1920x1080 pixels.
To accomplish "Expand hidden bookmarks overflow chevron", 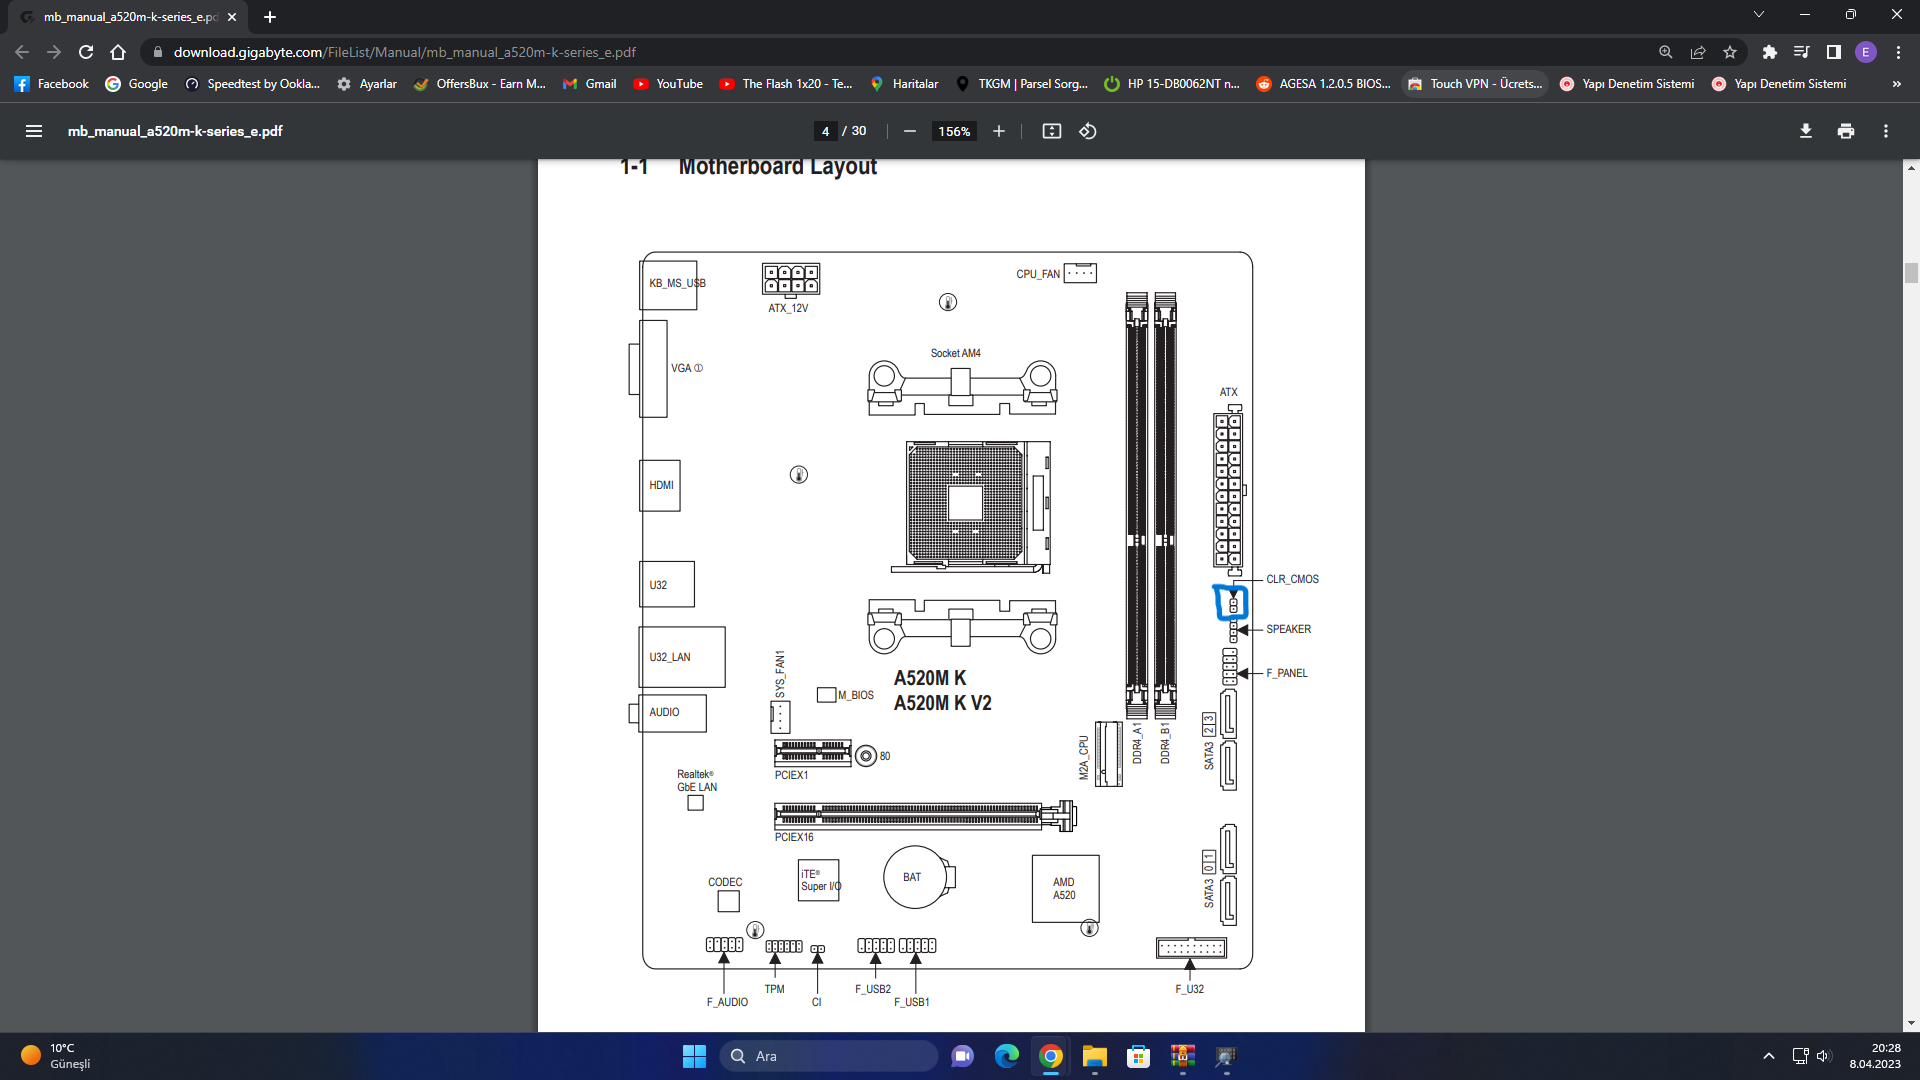I will pyautogui.click(x=1896, y=84).
